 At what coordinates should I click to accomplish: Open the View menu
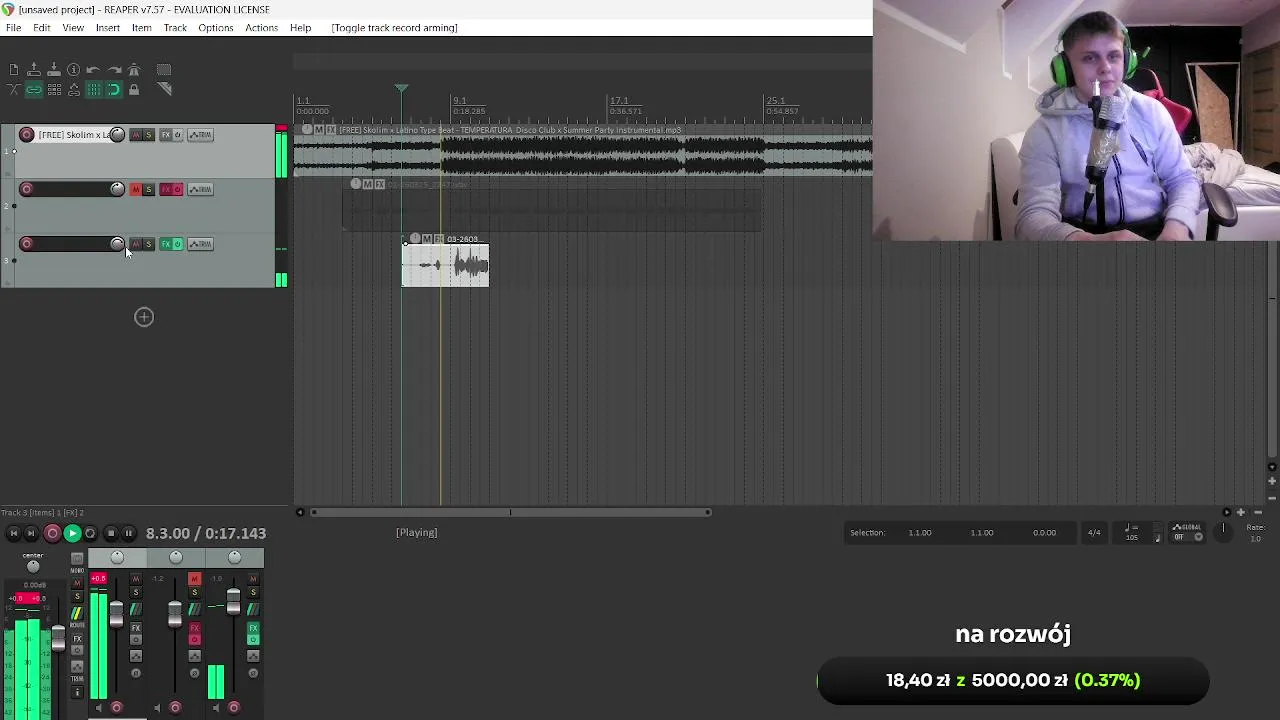[73, 28]
